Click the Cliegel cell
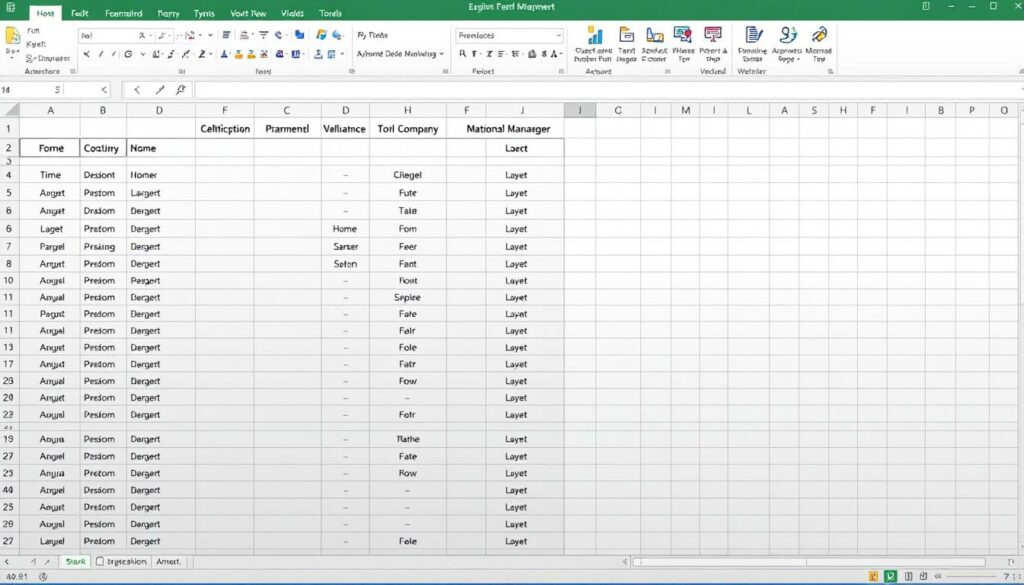Image resolution: width=1024 pixels, height=585 pixels. (408, 175)
